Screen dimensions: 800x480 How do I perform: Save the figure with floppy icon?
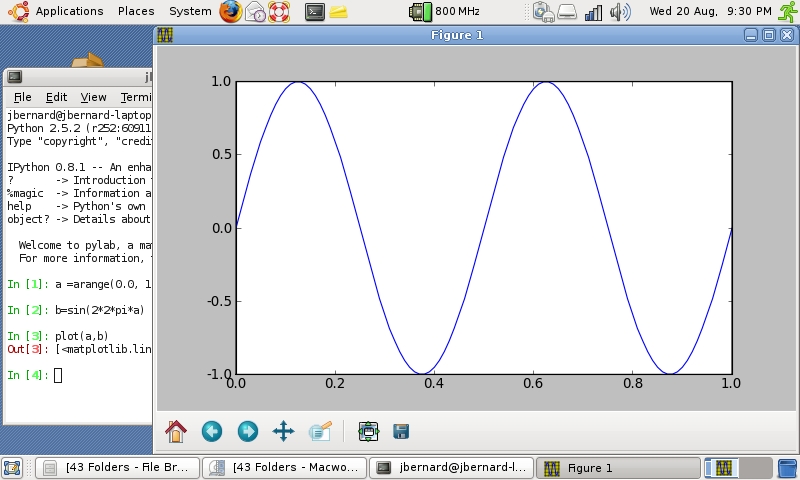[401, 431]
